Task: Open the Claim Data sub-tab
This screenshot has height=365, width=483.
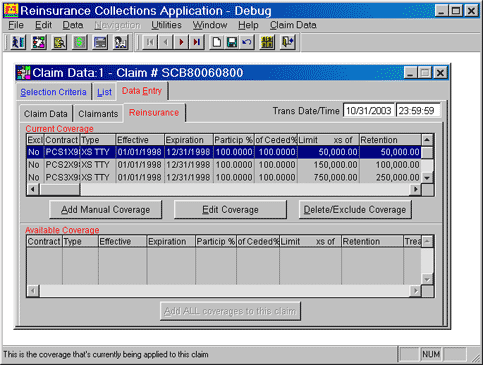Action: point(46,114)
